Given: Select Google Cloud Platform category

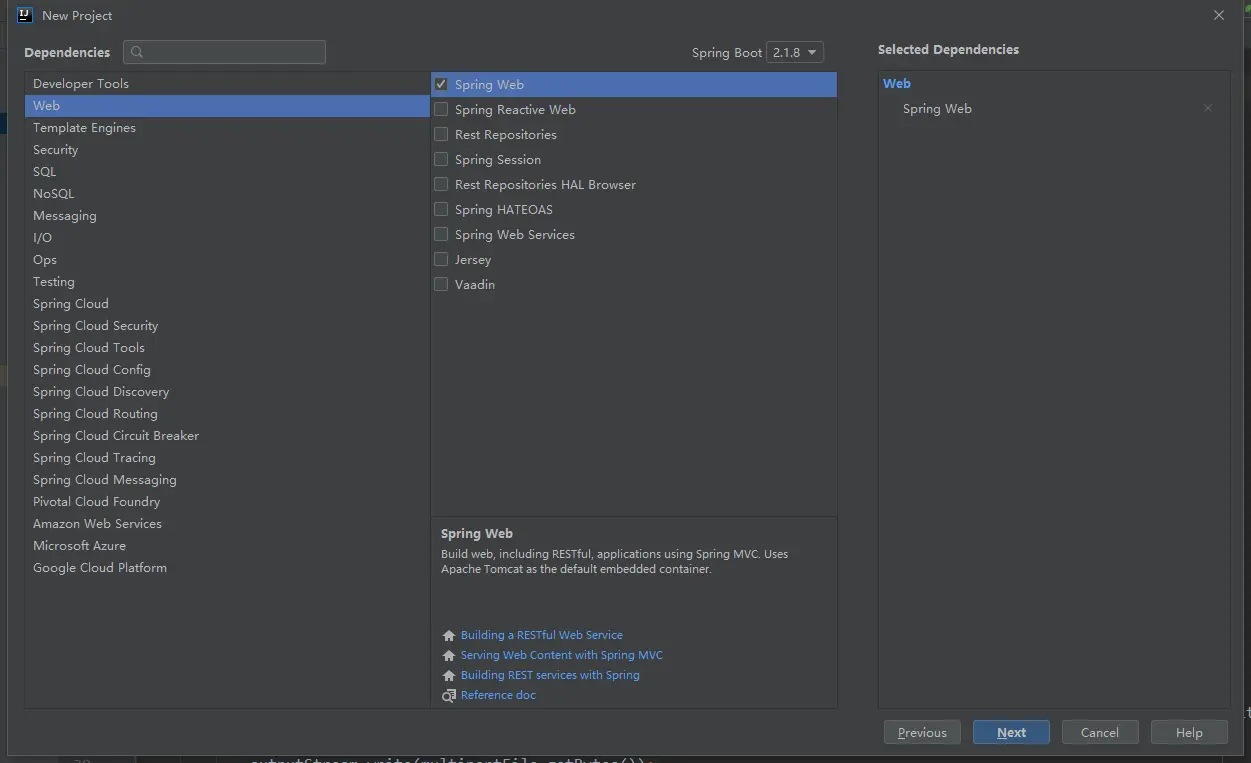Looking at the screenshot, I should 227,568.
